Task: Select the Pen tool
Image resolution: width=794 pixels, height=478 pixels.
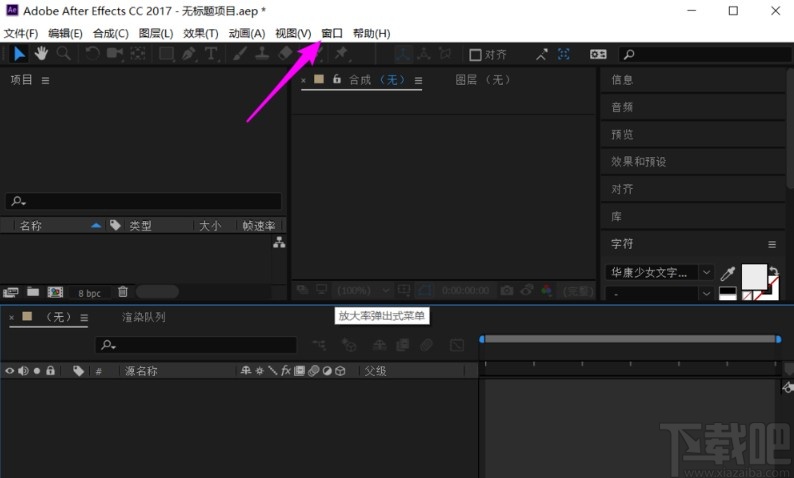Action: pos(189,54)
